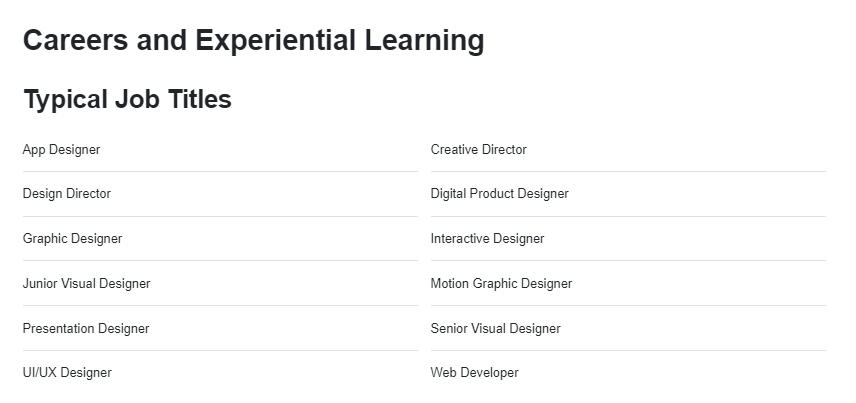856x403 pixels.
Task: Click the word Titles in the subheading
Action: (x=200, y=99)
